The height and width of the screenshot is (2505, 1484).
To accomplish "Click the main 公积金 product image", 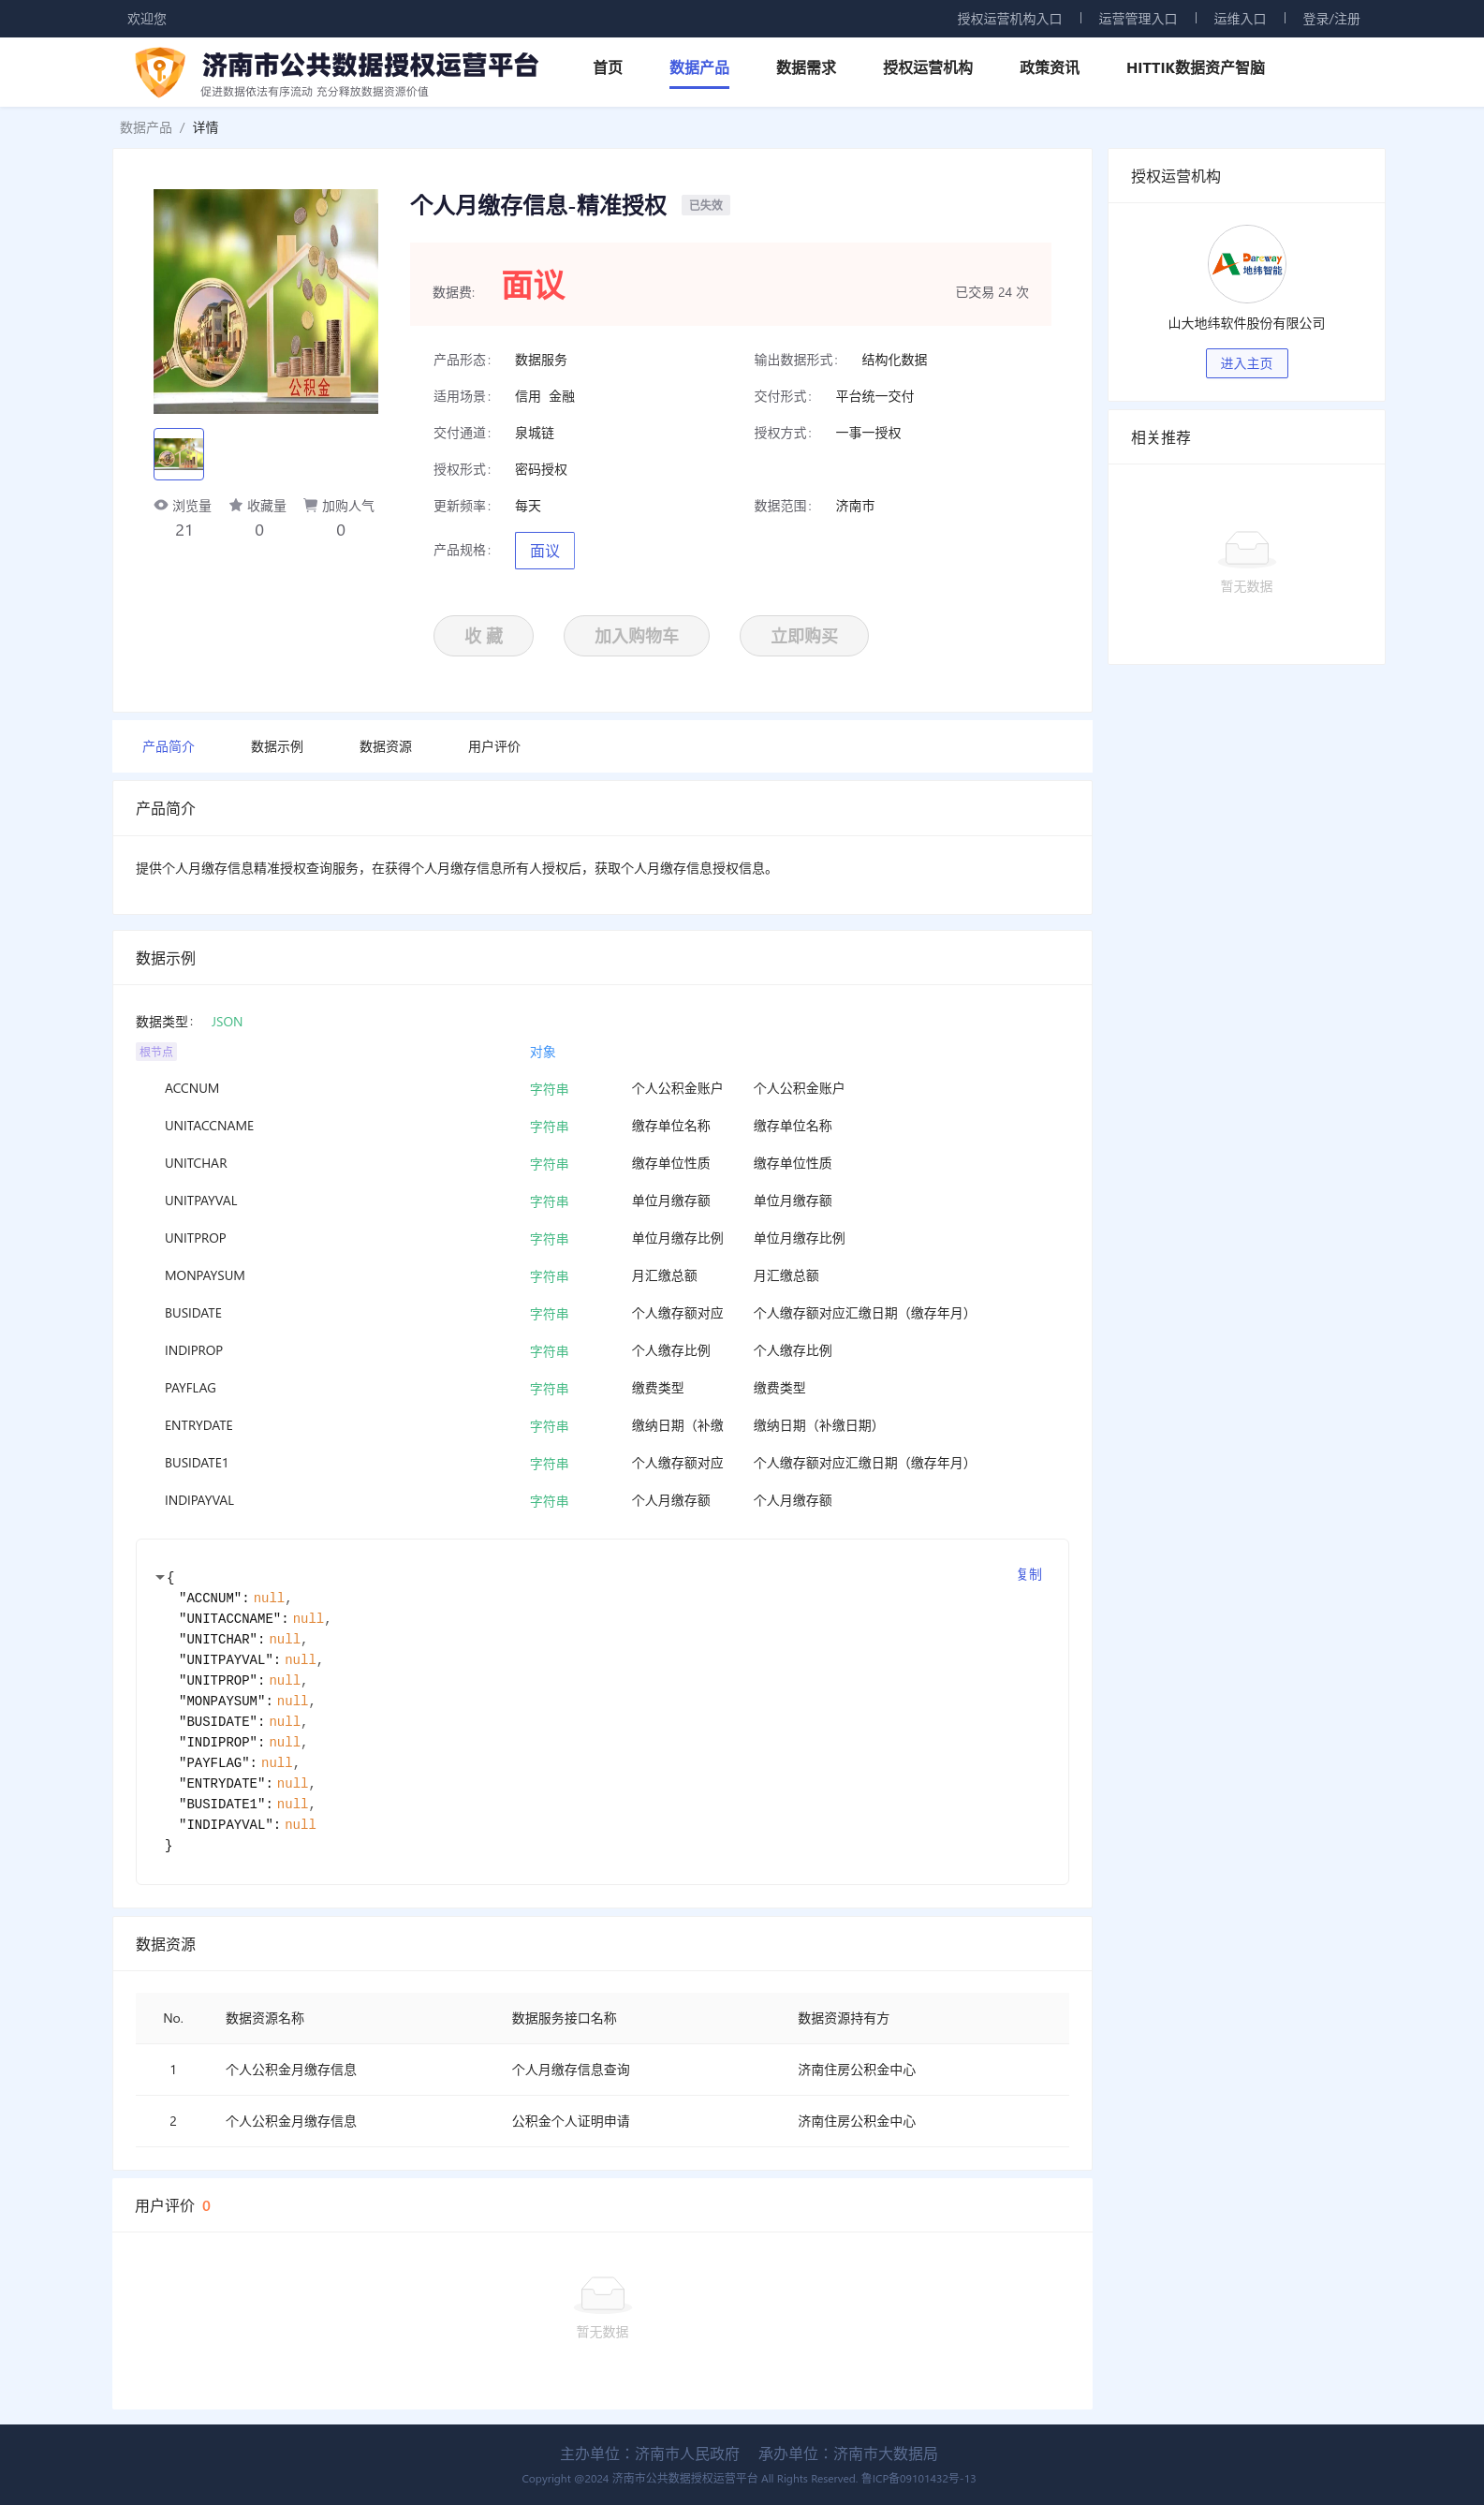I will [x=265, y=301].
